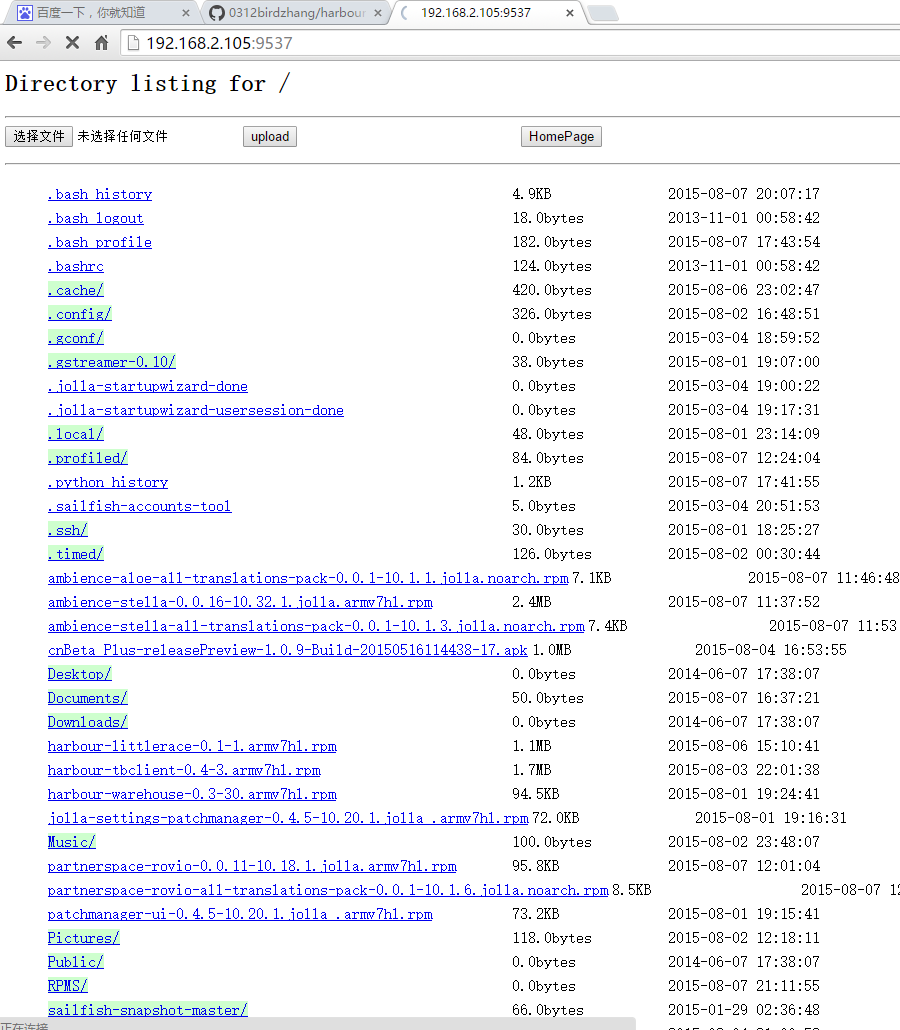Close the 192.168.2.105:9537 tab

pos(570,13)
